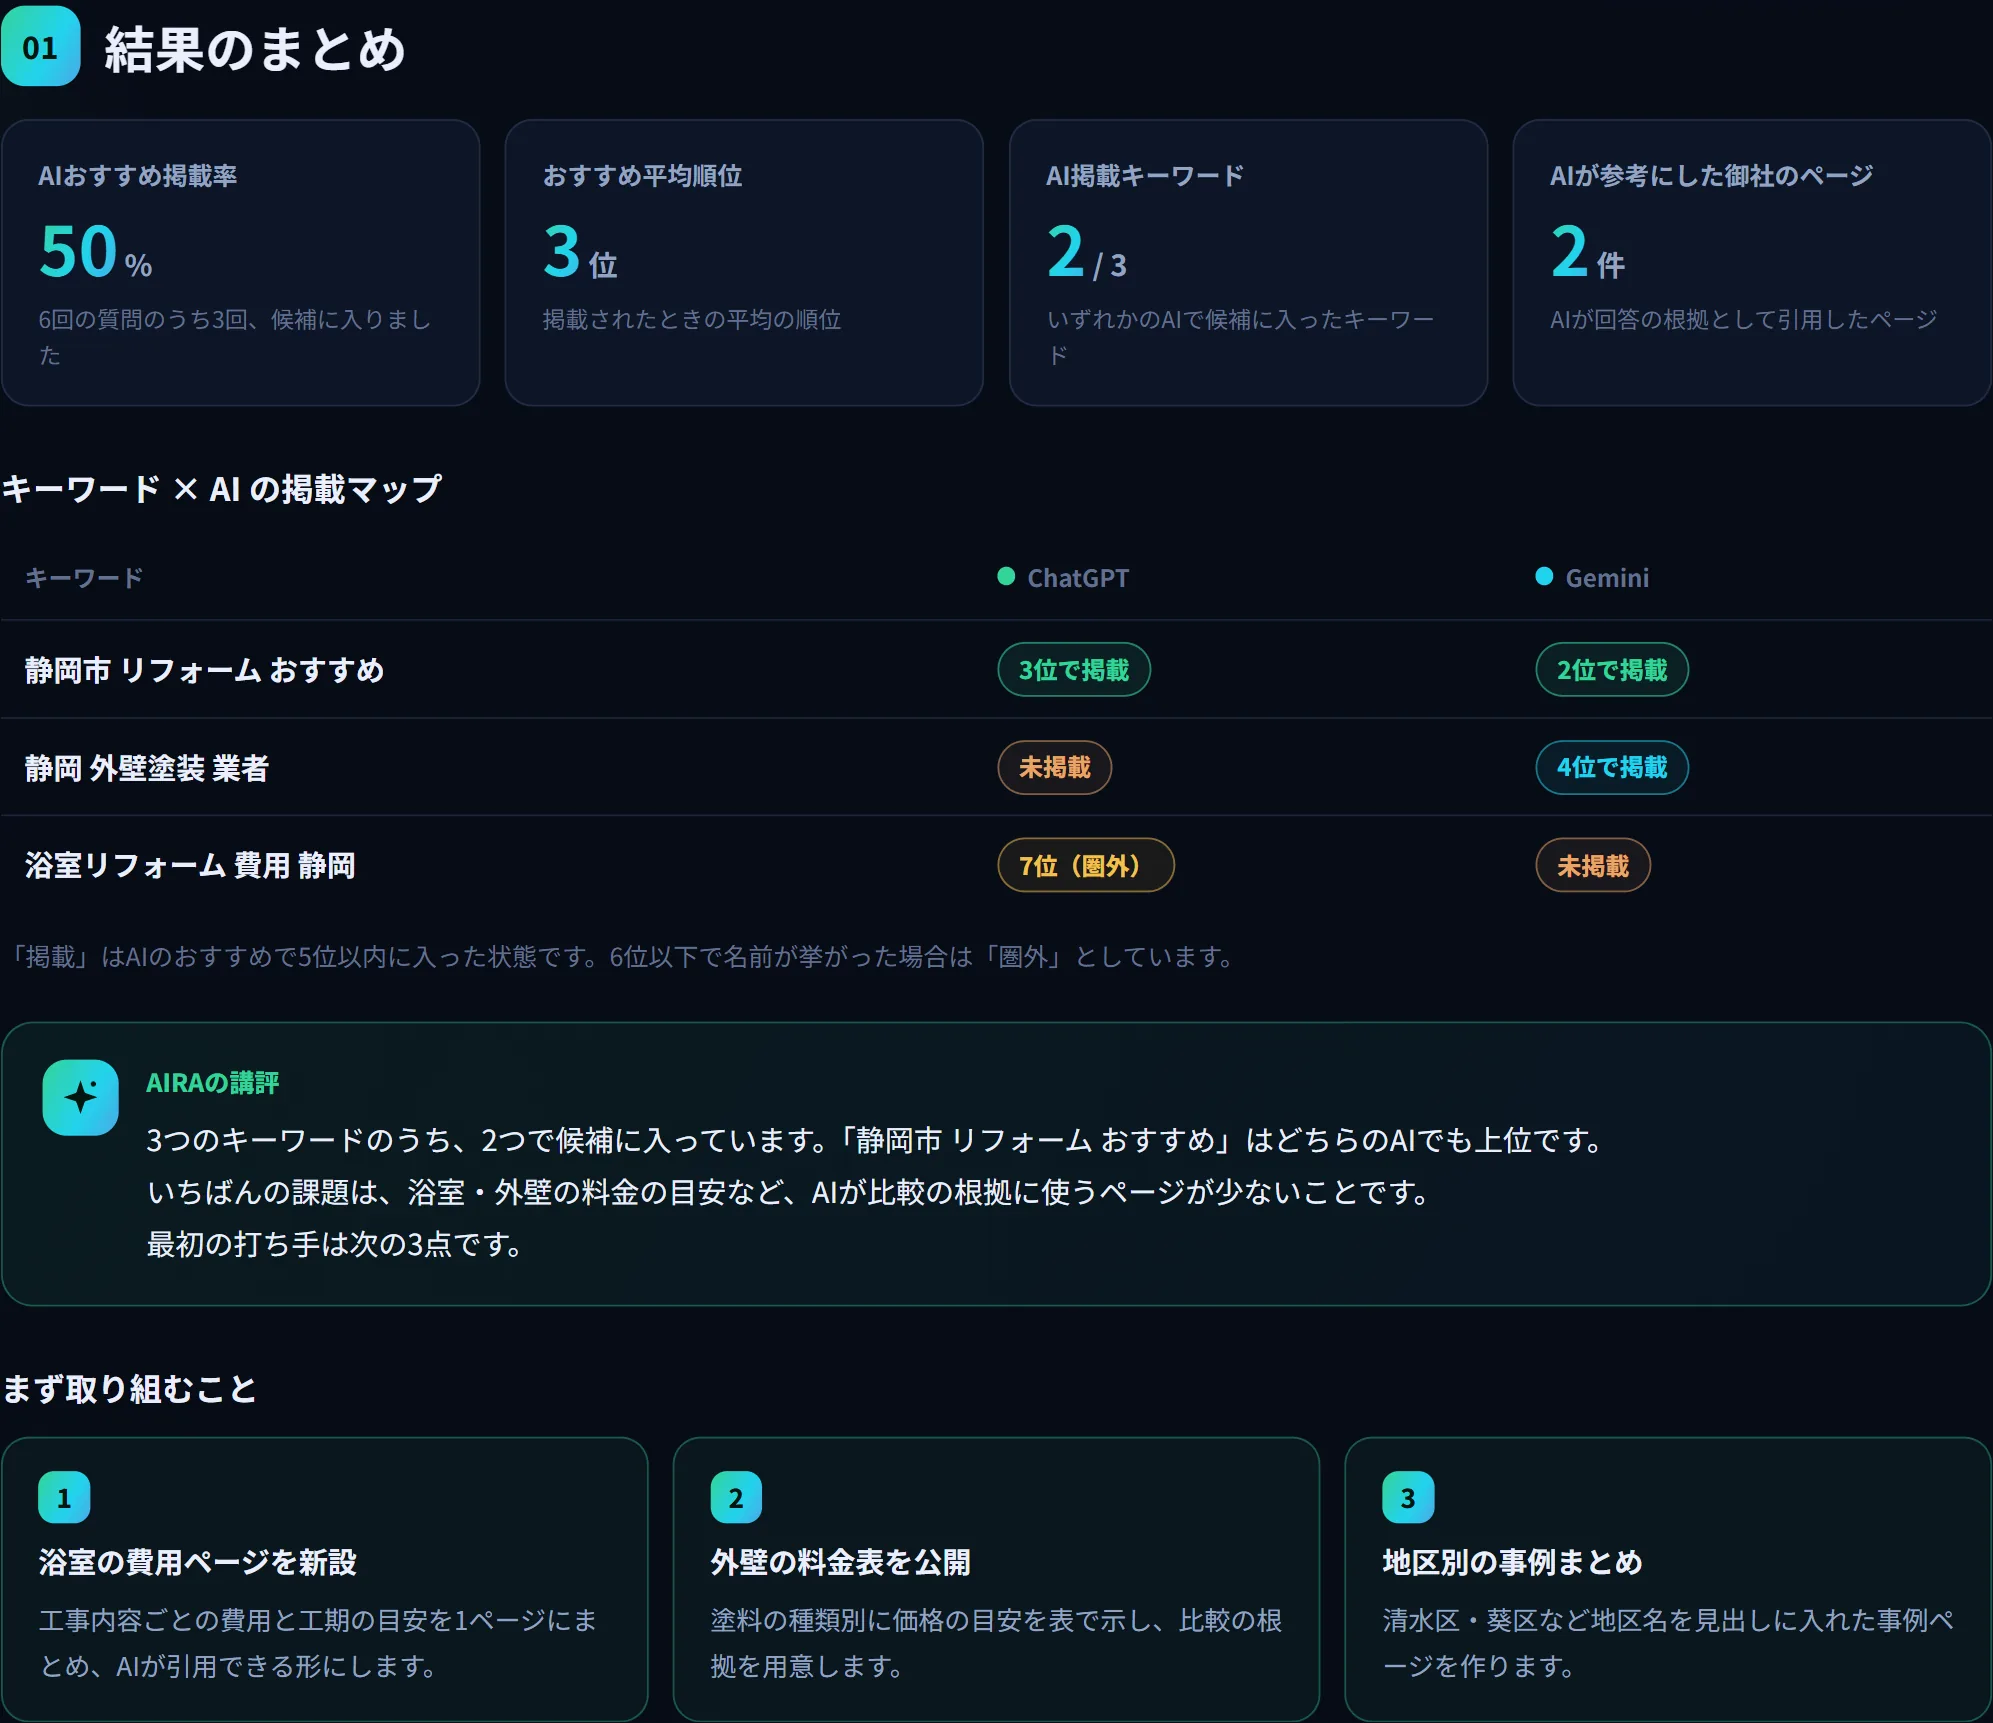Click the 最初の打ち手は次の3点です line
Image resolution: width=1993 pixels, height=1723 pixels.
334,1244
